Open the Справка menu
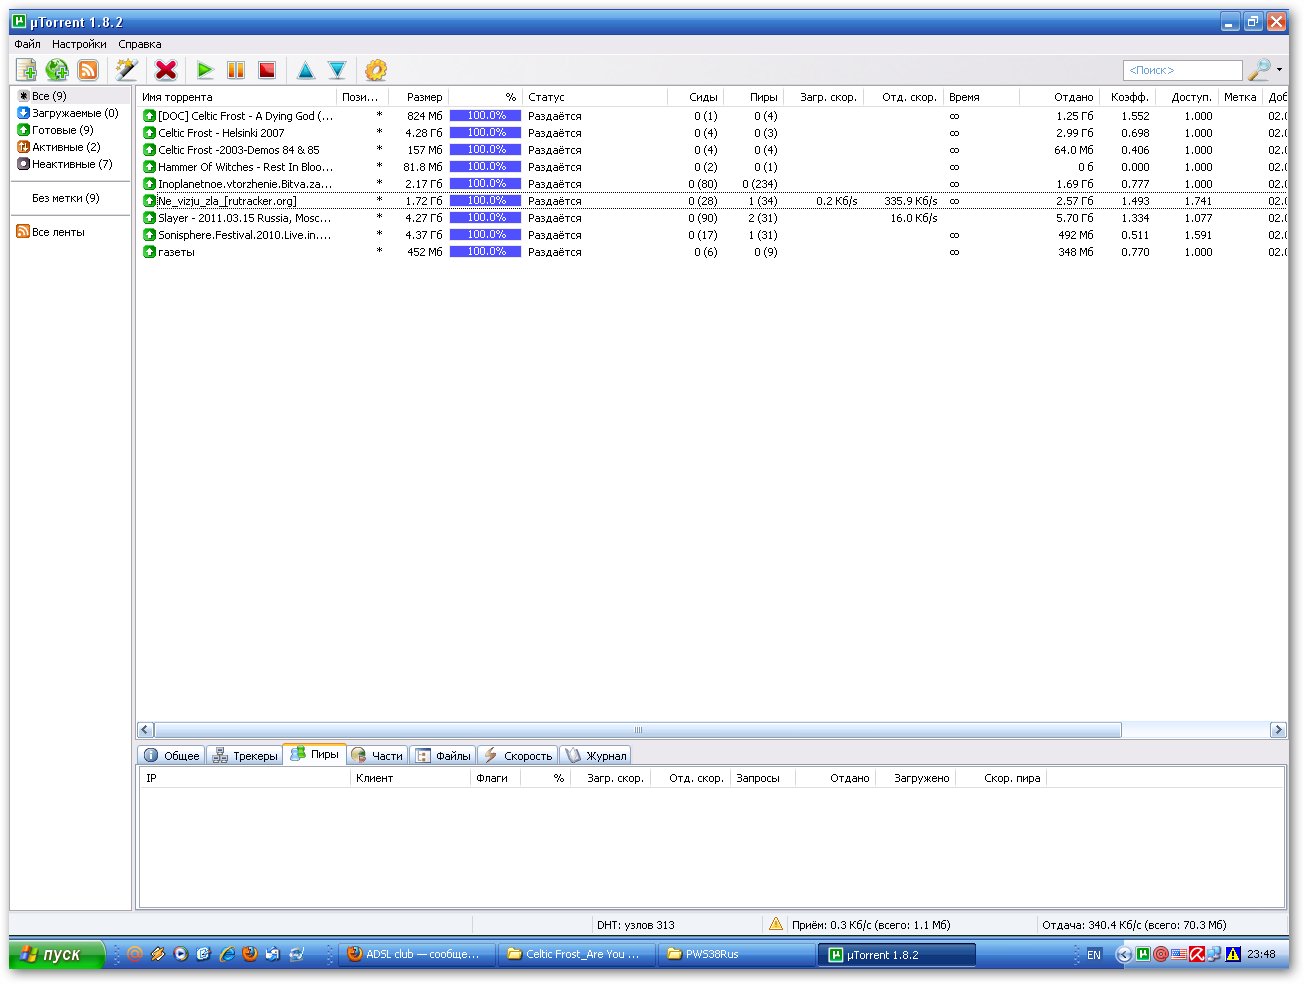The width and height of the screenshot is (1304, 984). [140, 44]
